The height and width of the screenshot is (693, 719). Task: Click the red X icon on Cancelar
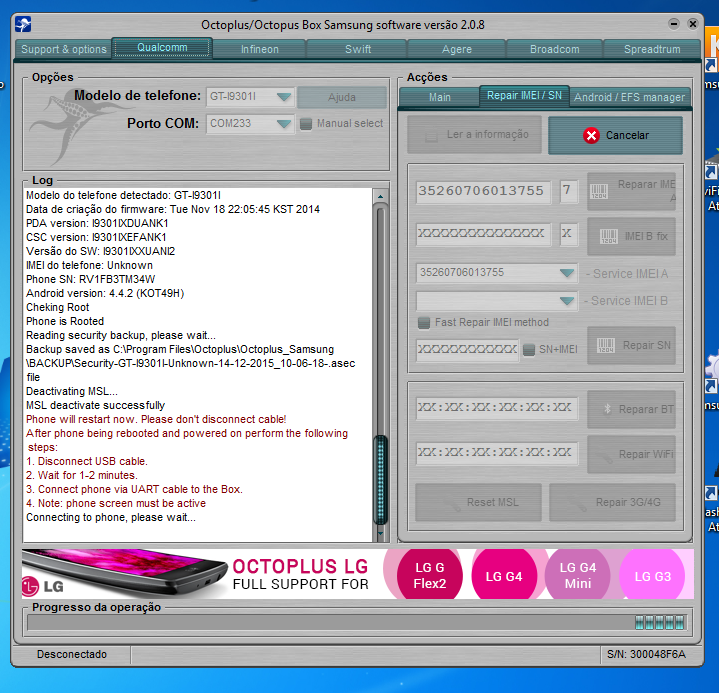(591, 135)
